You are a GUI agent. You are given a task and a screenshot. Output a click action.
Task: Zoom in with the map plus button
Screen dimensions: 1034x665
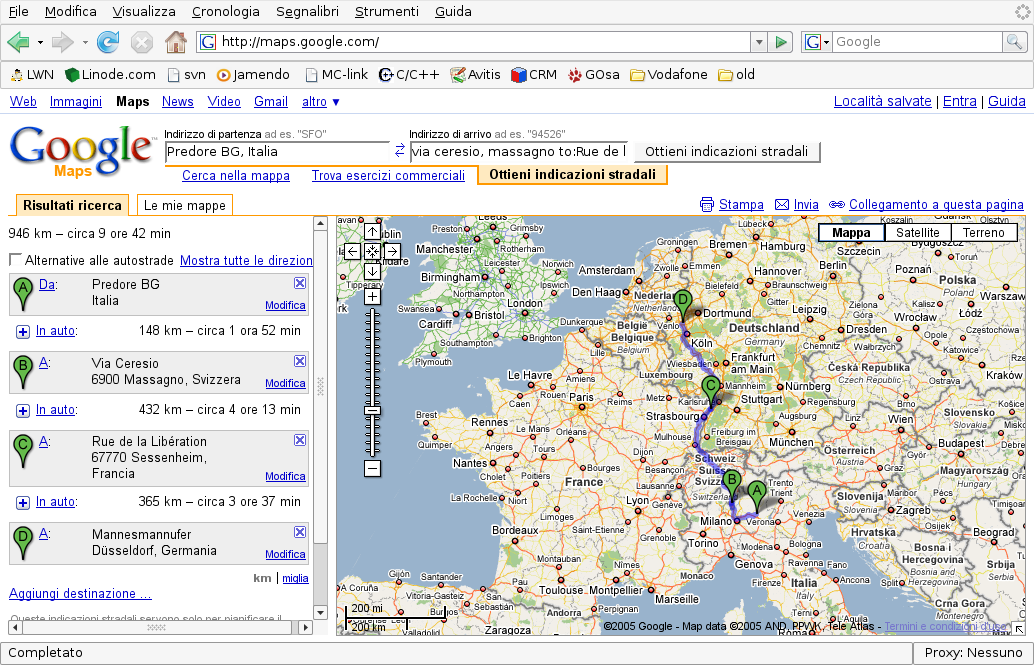click(372, 296)
